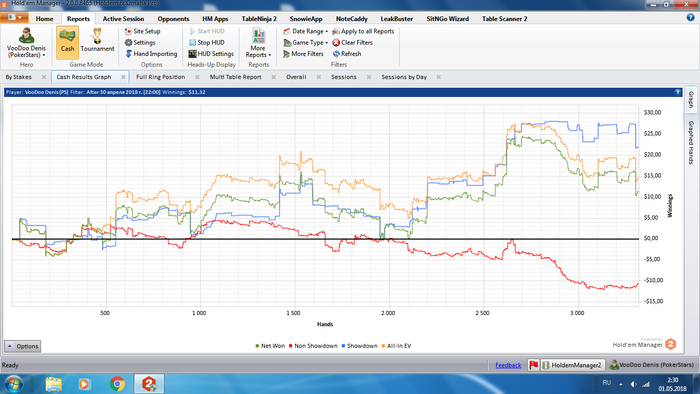Switch to the Opponents ribbon tab
Image resolution: width=700 pixels, height=394 pixels.
pyautogui.click(x=173, y=19)
